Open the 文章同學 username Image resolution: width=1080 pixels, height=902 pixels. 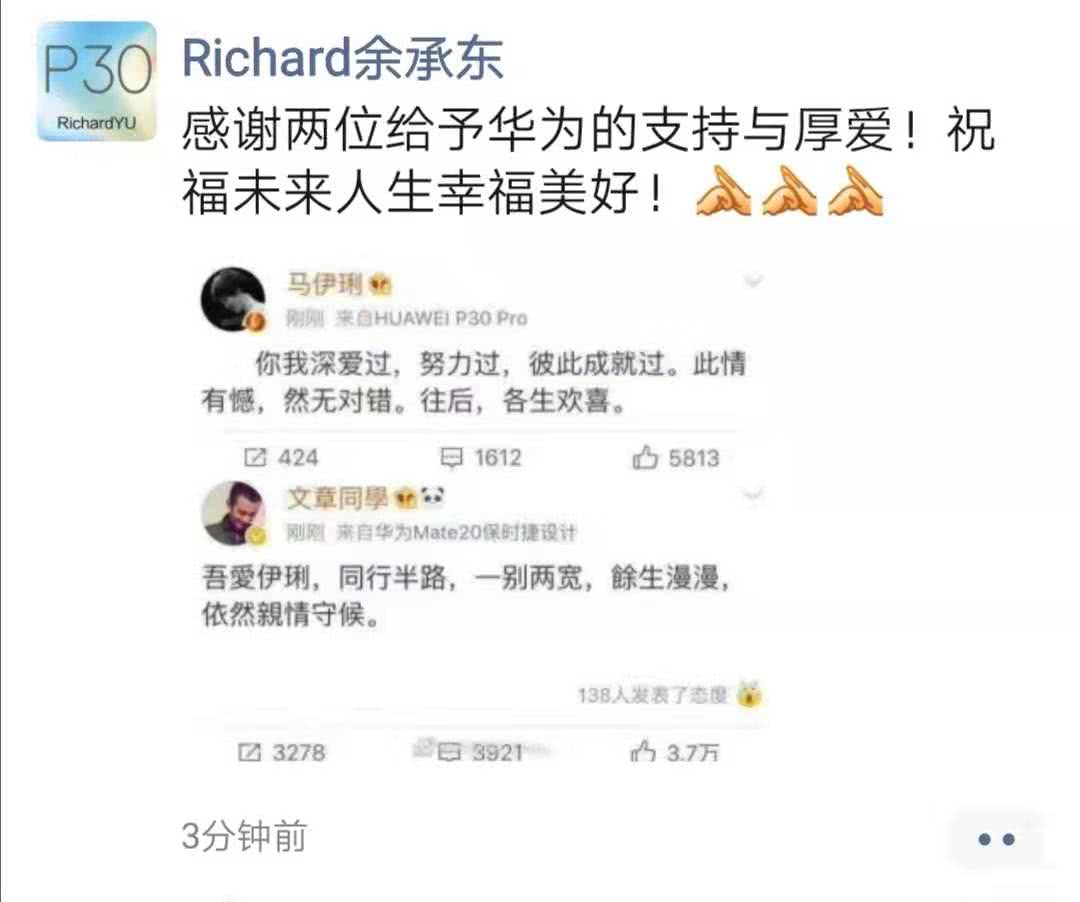(338, 498)
